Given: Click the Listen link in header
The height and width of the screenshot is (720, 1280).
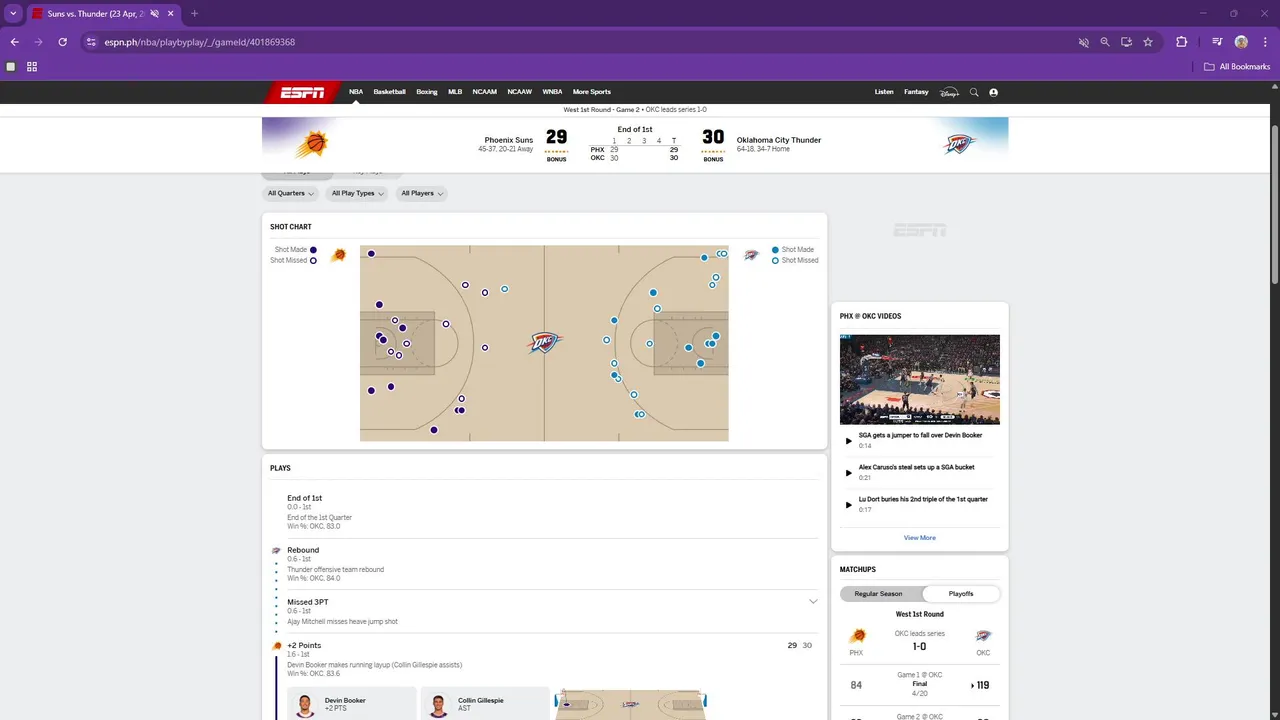Looking at the screenshot, I should pos(884,92).
